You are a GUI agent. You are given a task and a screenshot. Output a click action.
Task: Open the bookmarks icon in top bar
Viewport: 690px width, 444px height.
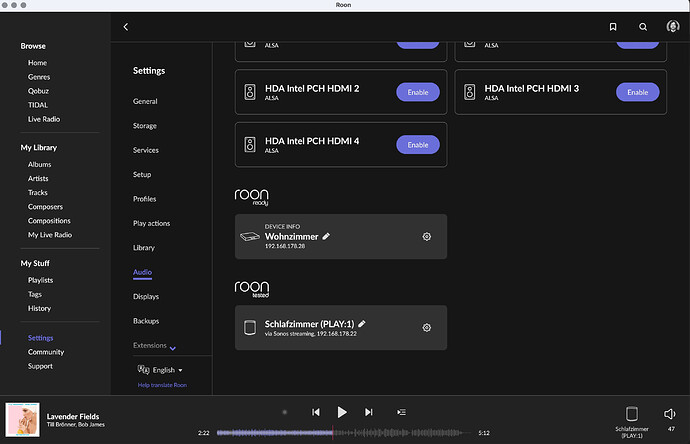[x=613, y=27]
